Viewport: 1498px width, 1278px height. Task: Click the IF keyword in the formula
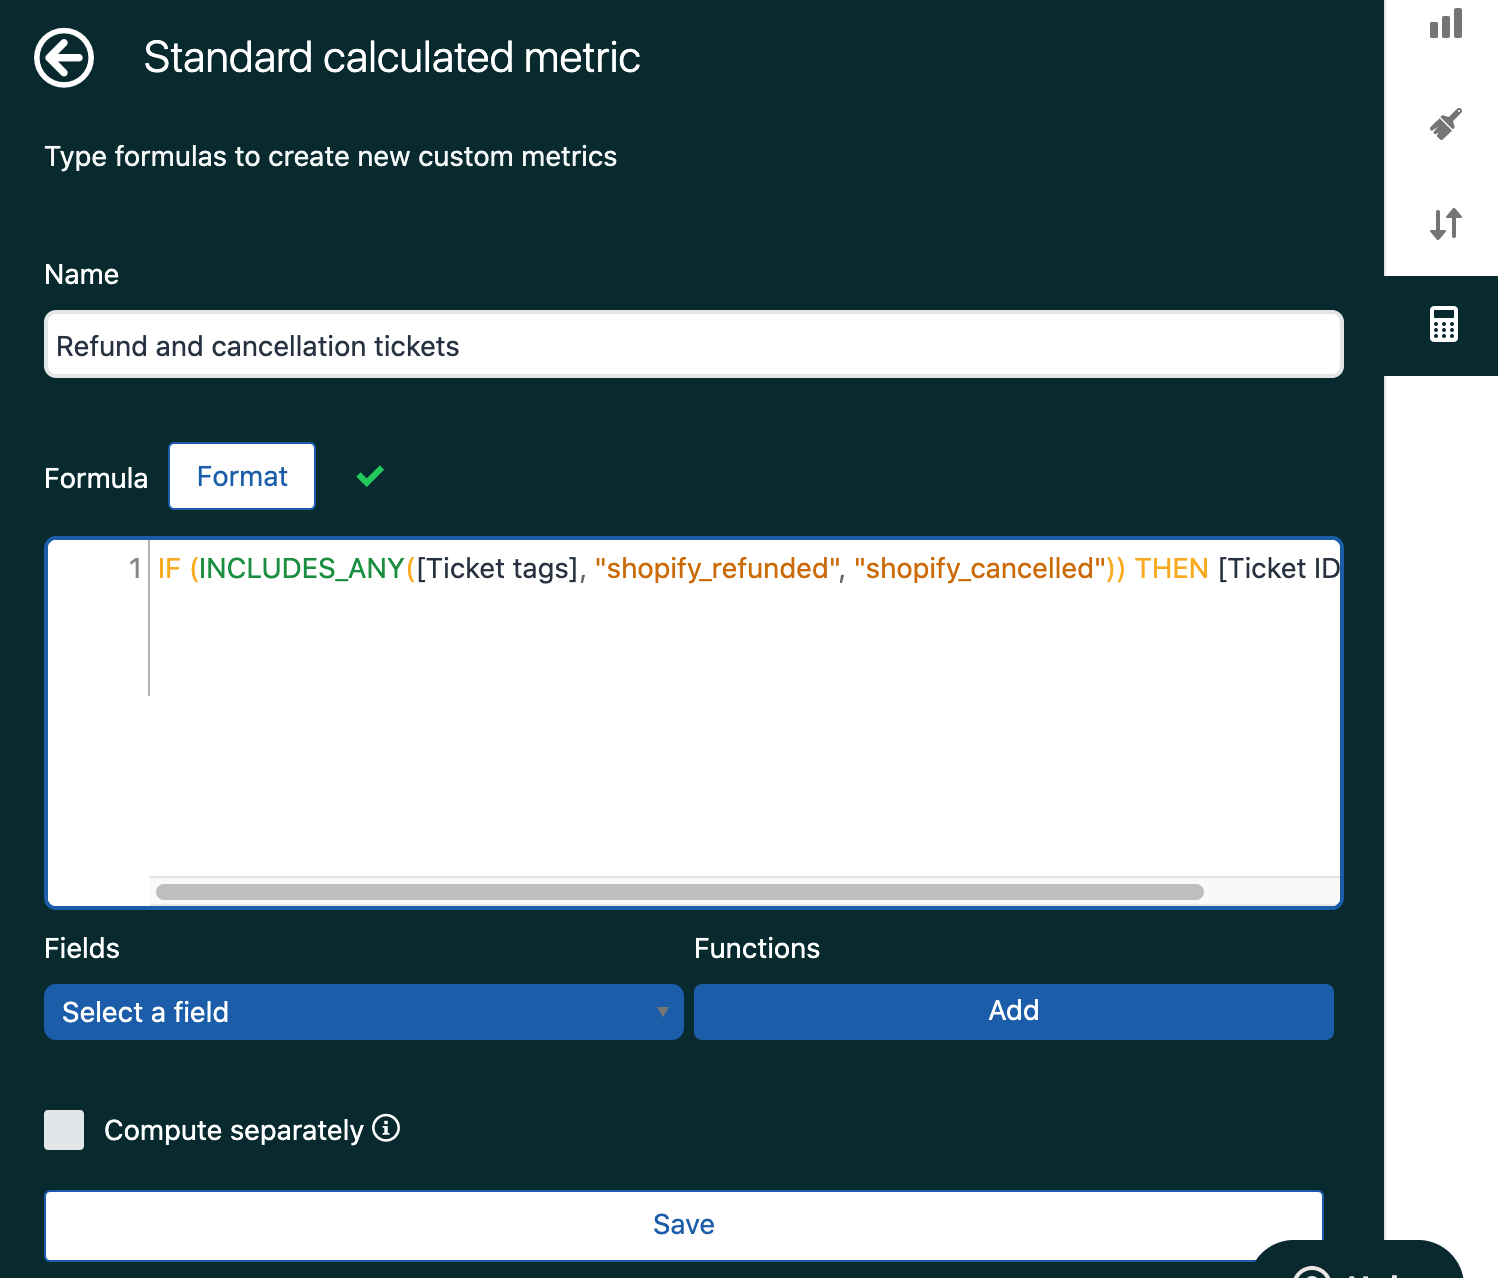(169, 568)
